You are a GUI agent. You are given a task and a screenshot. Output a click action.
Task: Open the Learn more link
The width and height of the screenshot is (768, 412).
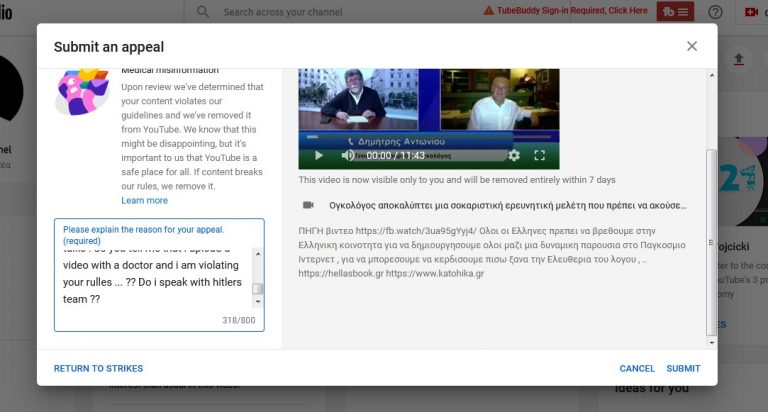pos(144,200)
